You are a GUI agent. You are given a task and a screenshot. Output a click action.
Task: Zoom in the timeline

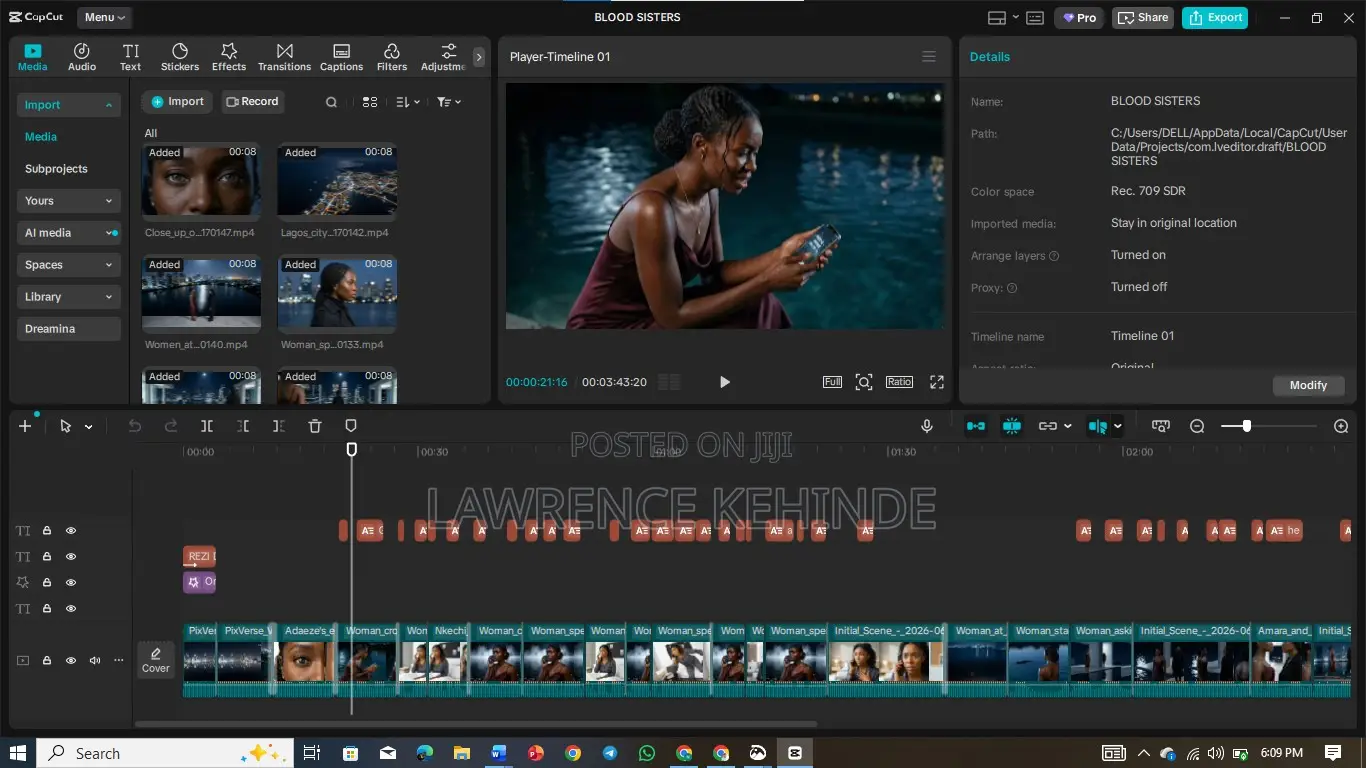(1341, 426)
